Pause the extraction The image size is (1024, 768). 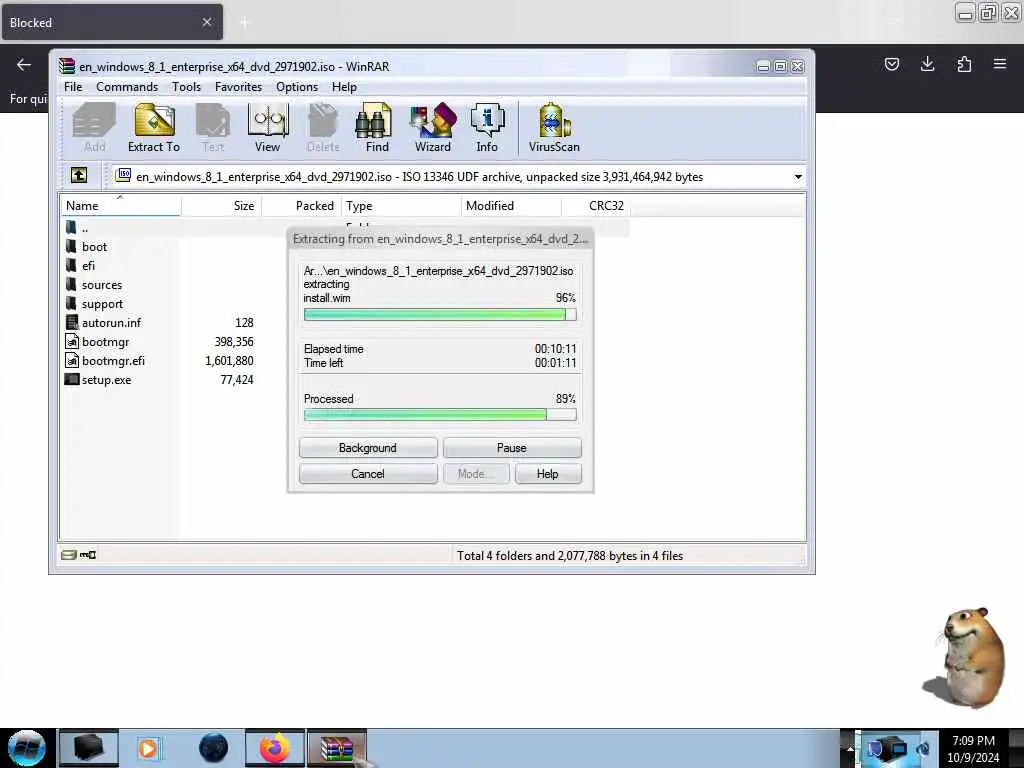(512, 448)
